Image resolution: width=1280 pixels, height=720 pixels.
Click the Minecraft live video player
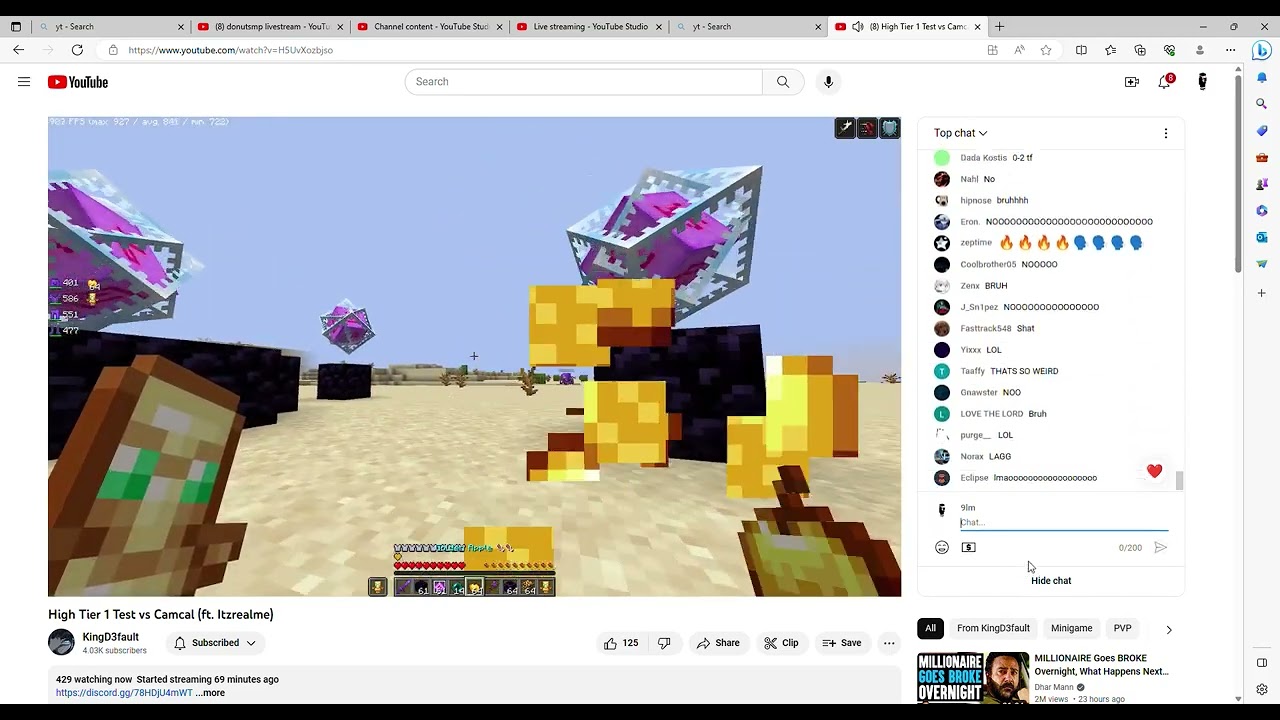pyautogui.click(x=474, y=357)
